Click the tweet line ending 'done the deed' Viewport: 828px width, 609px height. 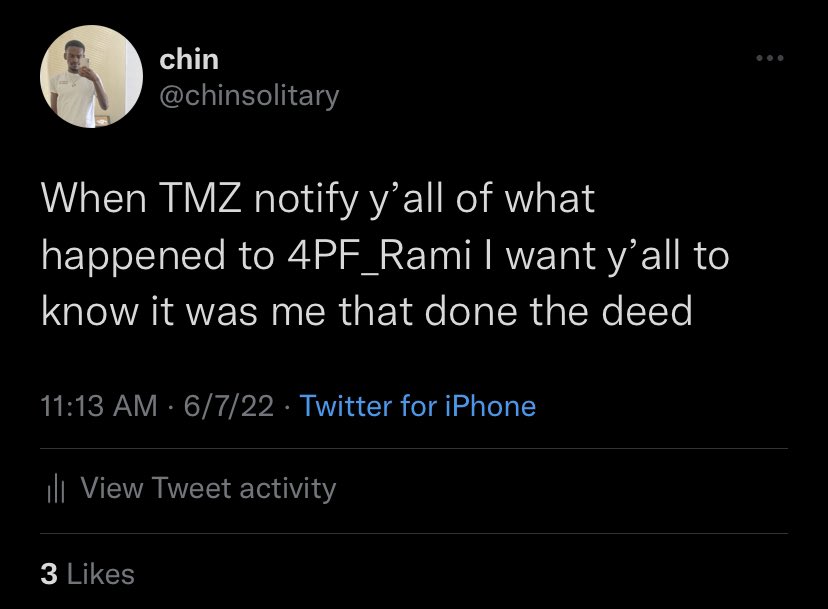[x=367, y=312]
